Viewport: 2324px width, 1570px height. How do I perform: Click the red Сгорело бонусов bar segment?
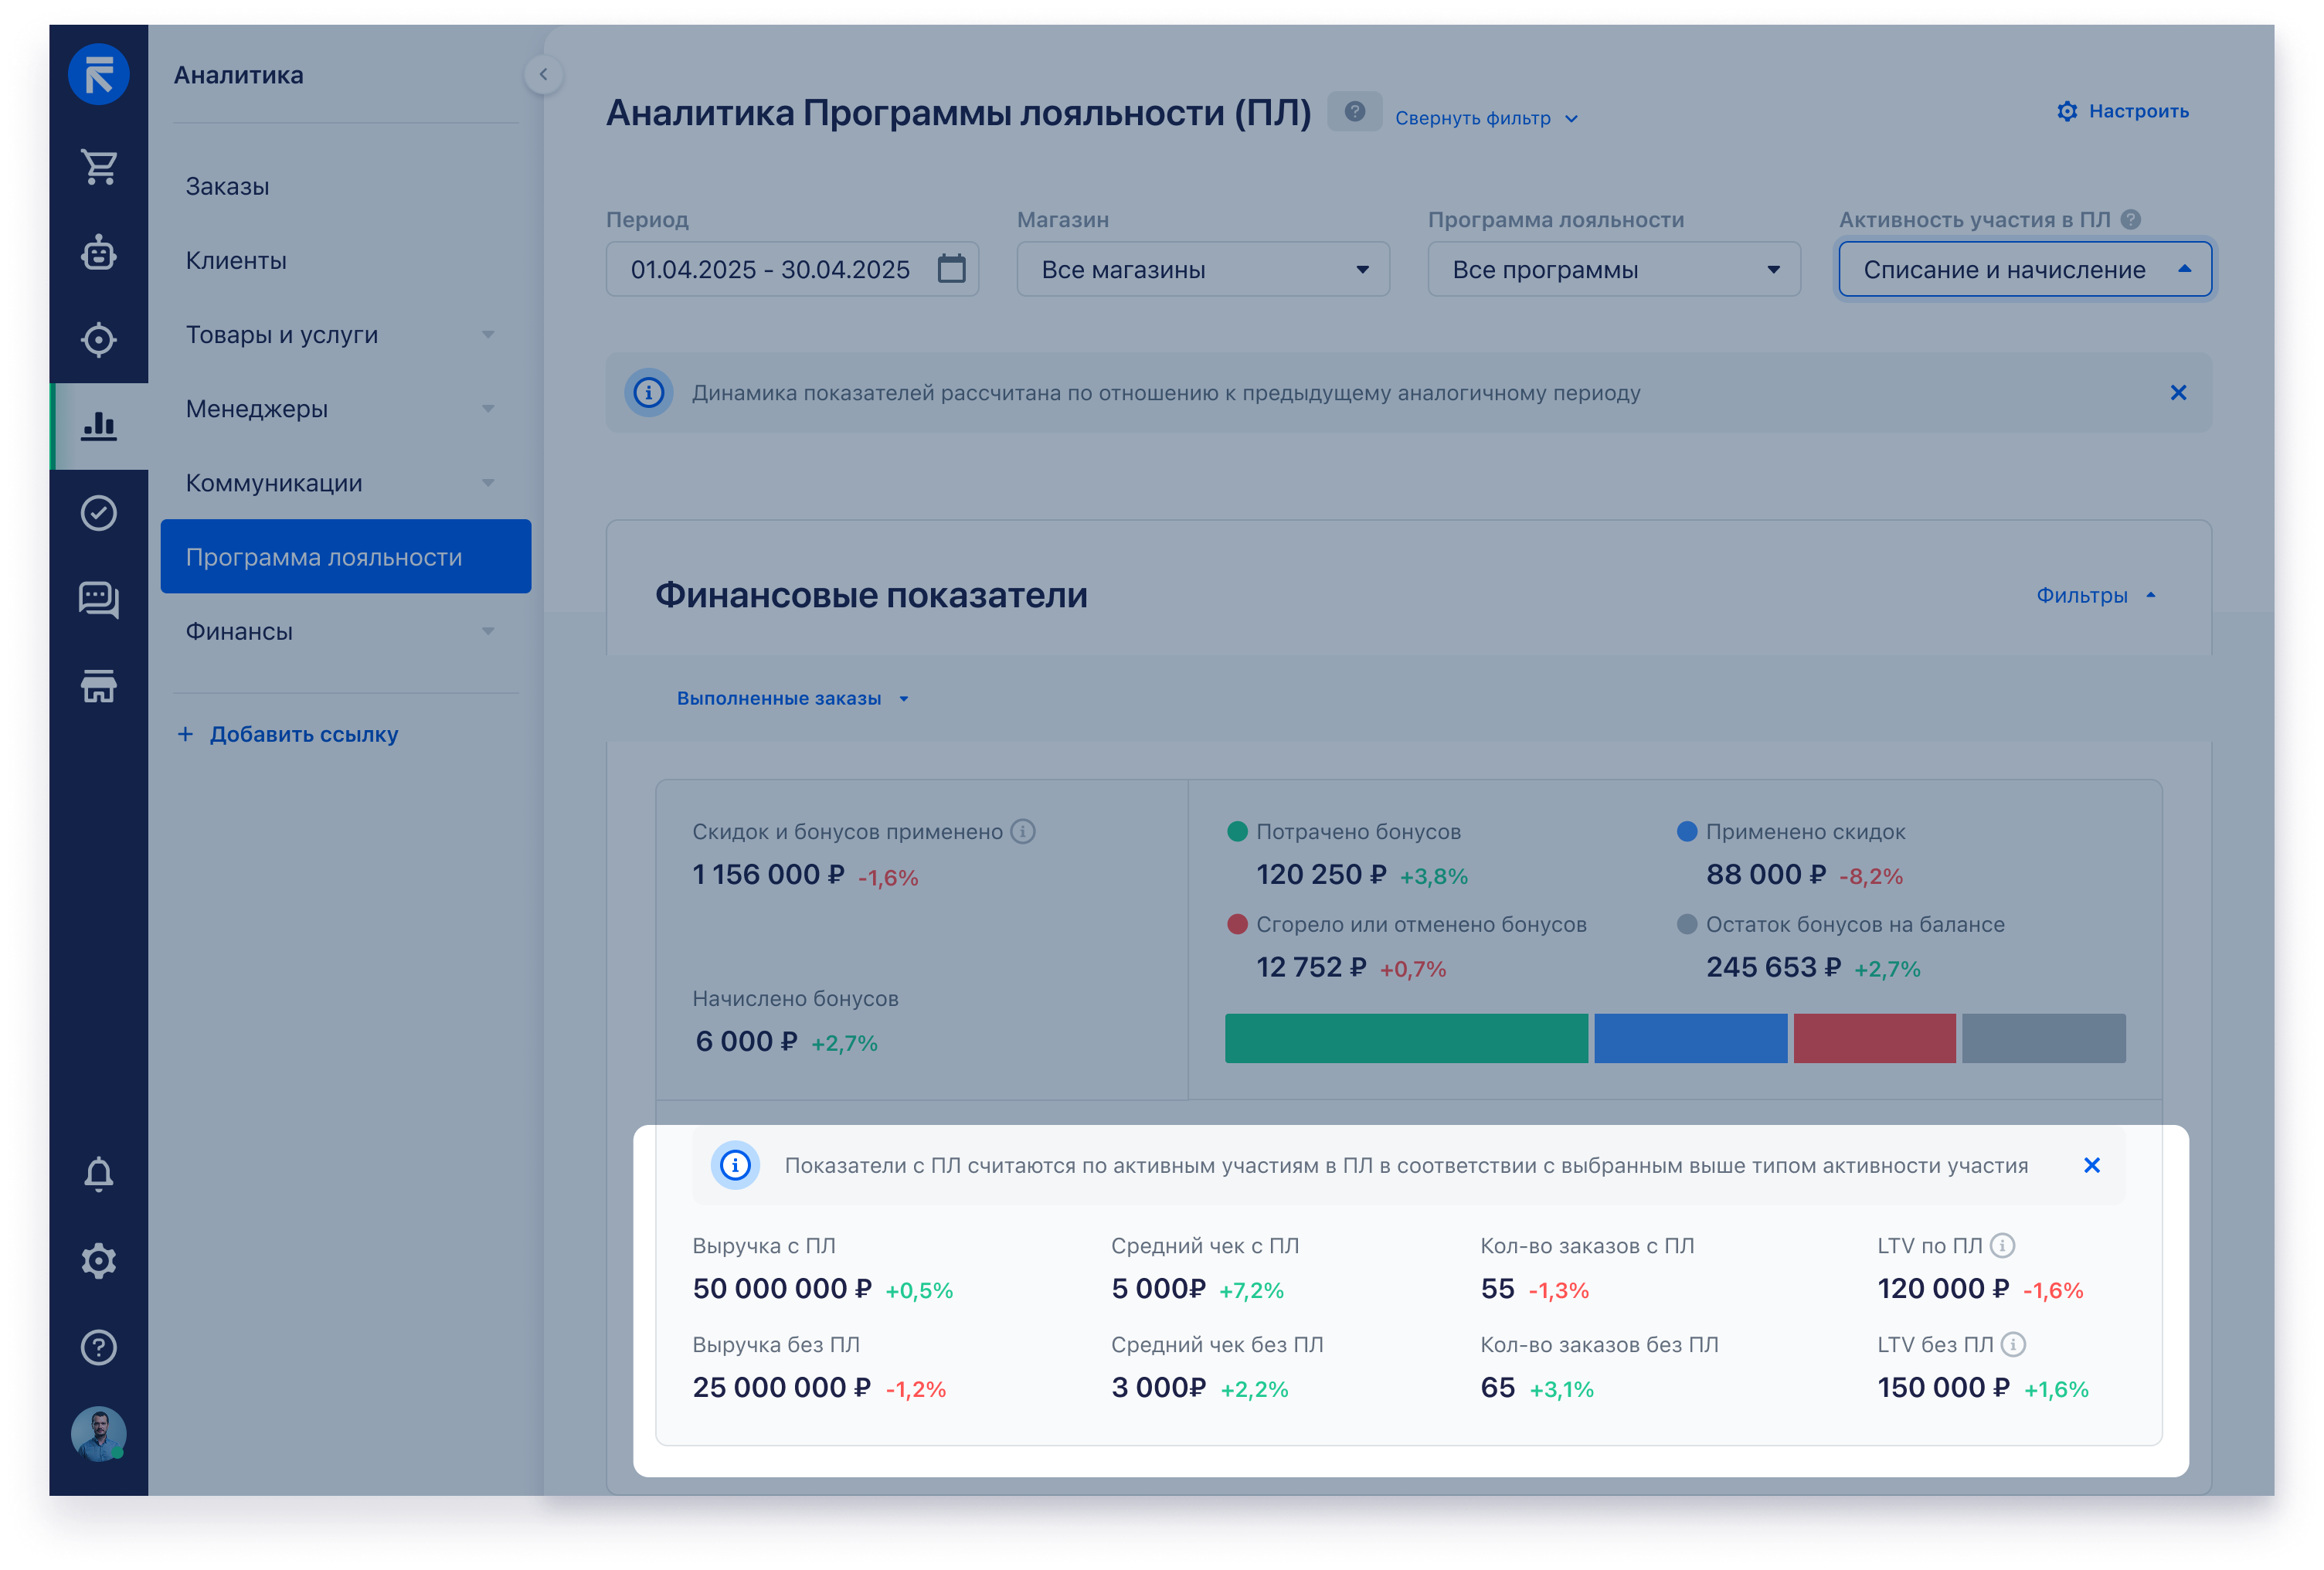[1874, 1037]
